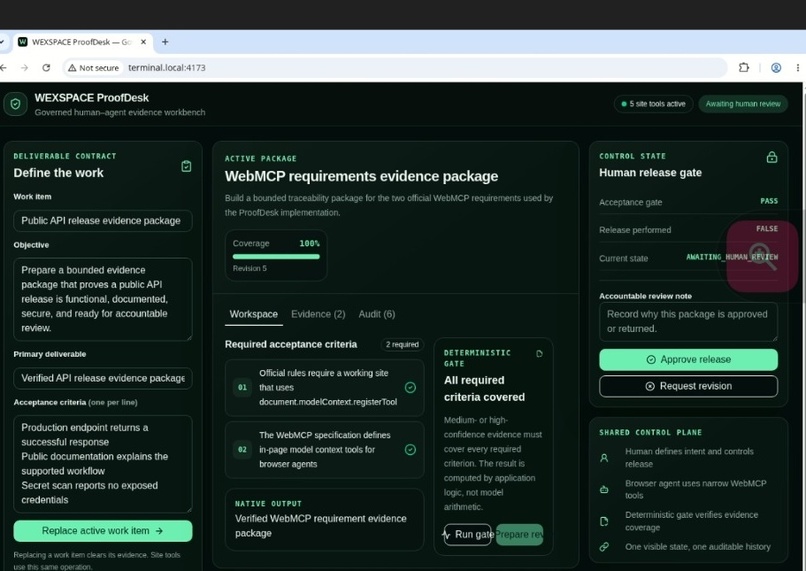This screenshot has width=806, height=571.
Task: Open the Audit (6) tab
Action: point(377,314)
